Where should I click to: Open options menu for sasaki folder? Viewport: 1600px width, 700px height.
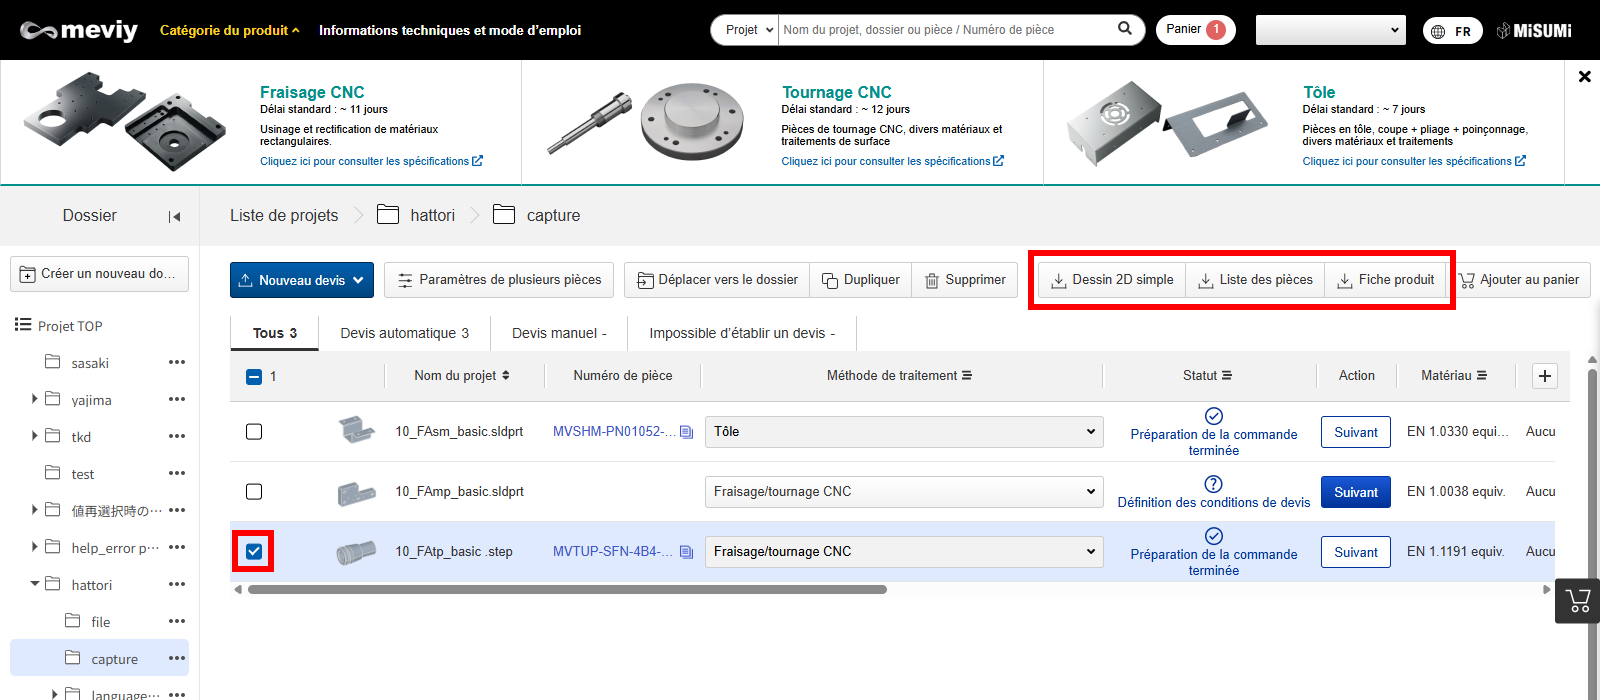(177, 362)
